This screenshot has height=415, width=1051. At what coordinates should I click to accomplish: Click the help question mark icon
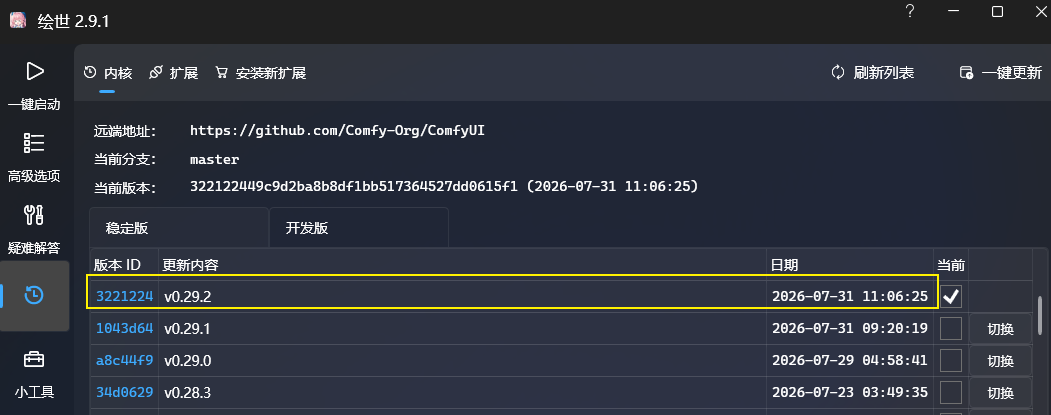point(910,11)
